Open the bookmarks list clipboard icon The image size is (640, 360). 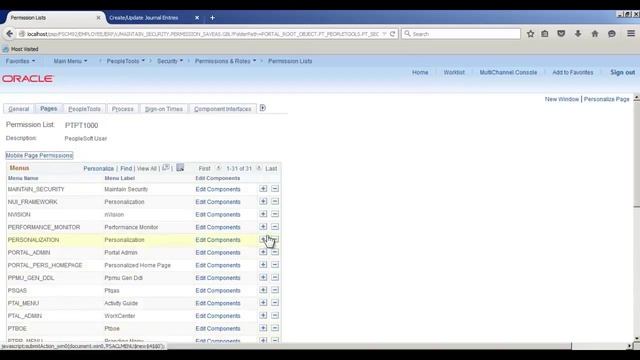(x=545, y=34)
